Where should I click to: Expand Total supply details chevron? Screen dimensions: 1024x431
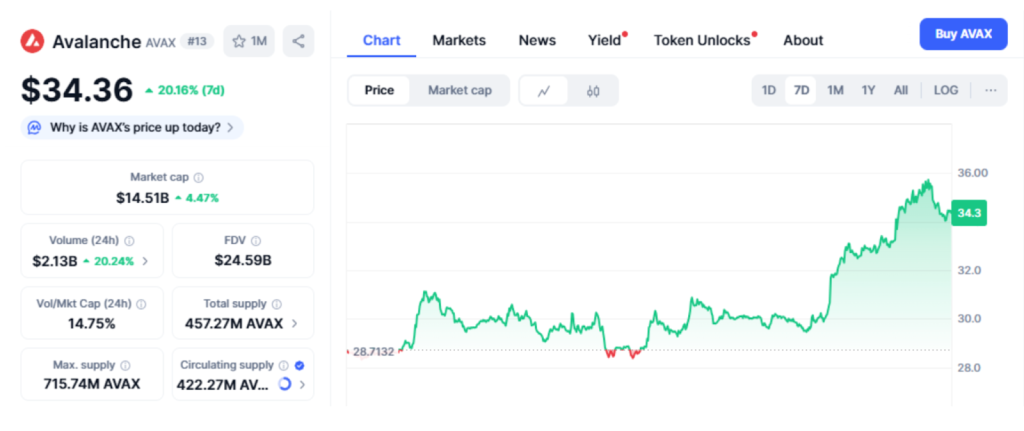click(295, 323)
